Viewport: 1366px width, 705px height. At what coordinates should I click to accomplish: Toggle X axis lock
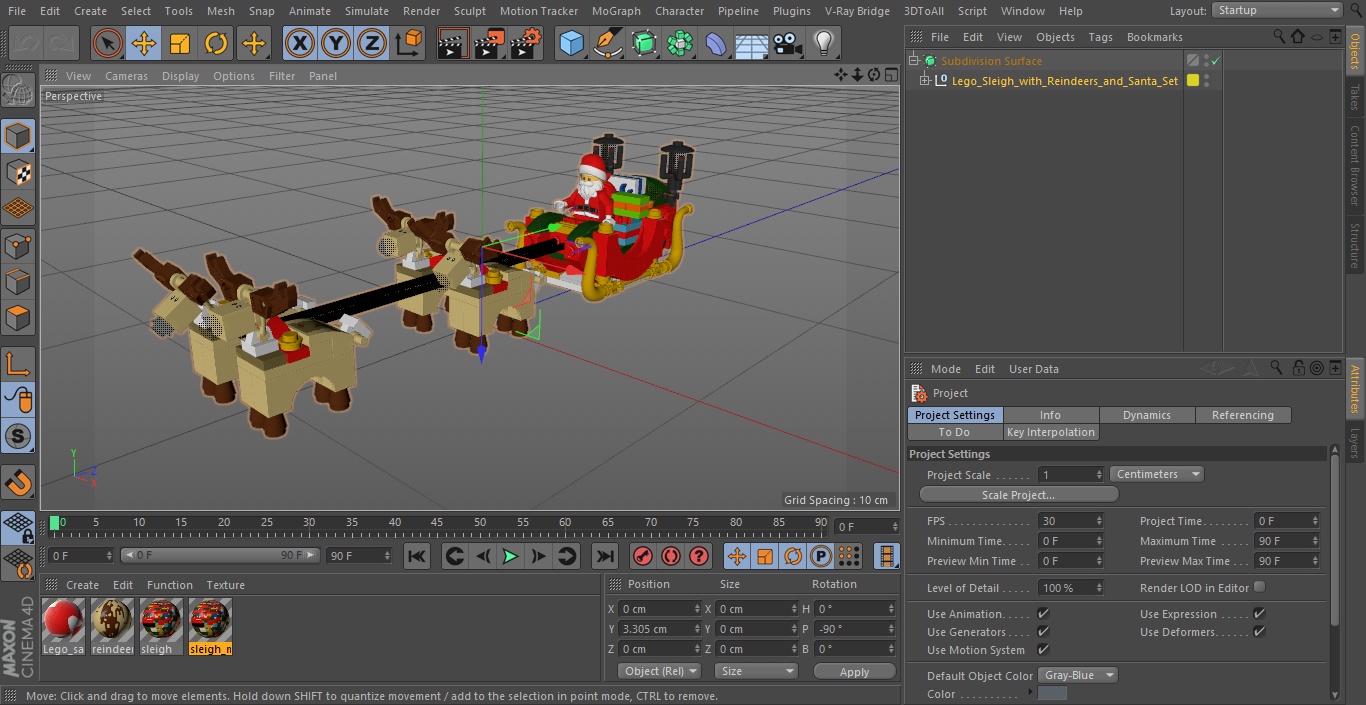(300, 43)
